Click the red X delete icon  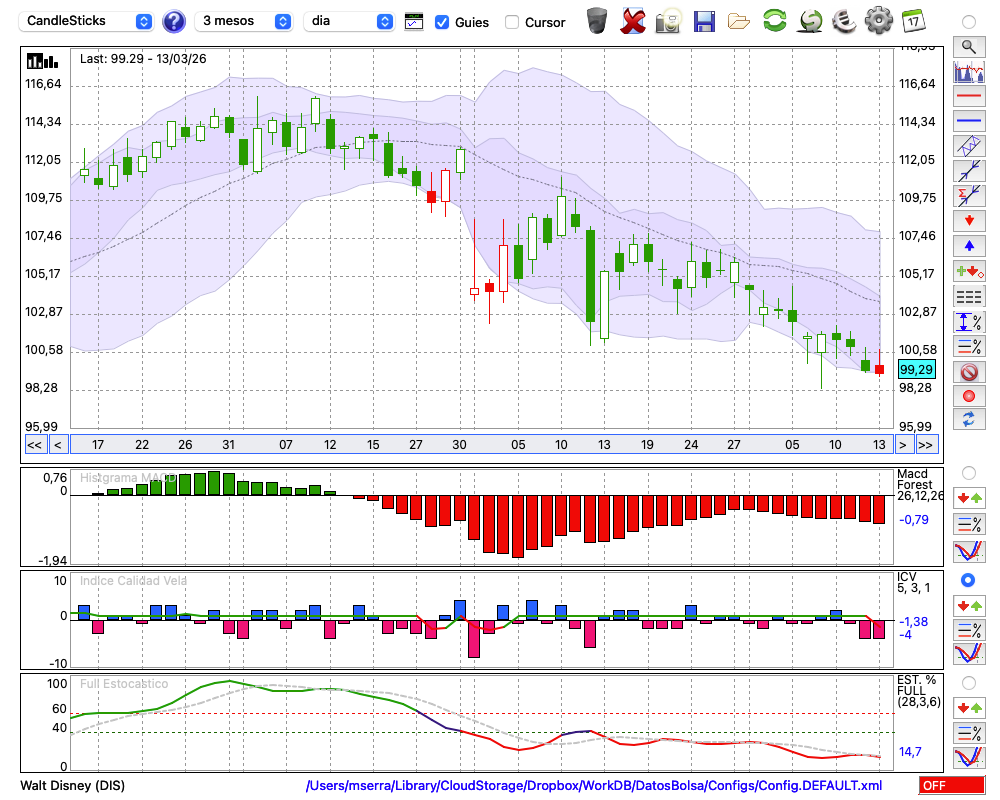tap(633, 21)
